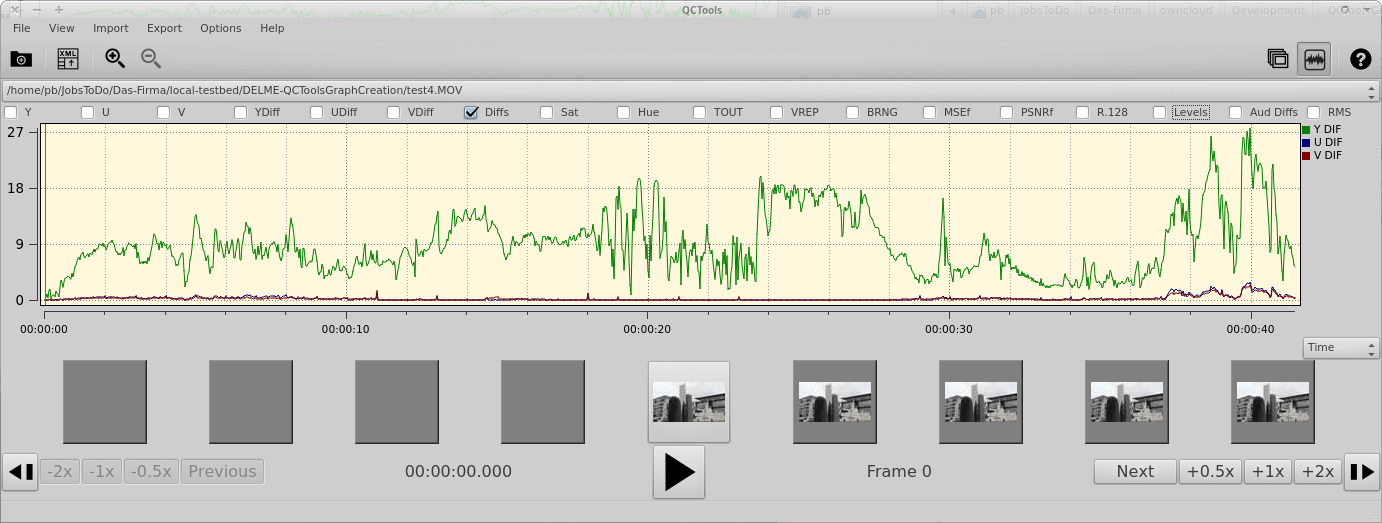Switch to the graphs layout view icon

(x=1314, y=59)
